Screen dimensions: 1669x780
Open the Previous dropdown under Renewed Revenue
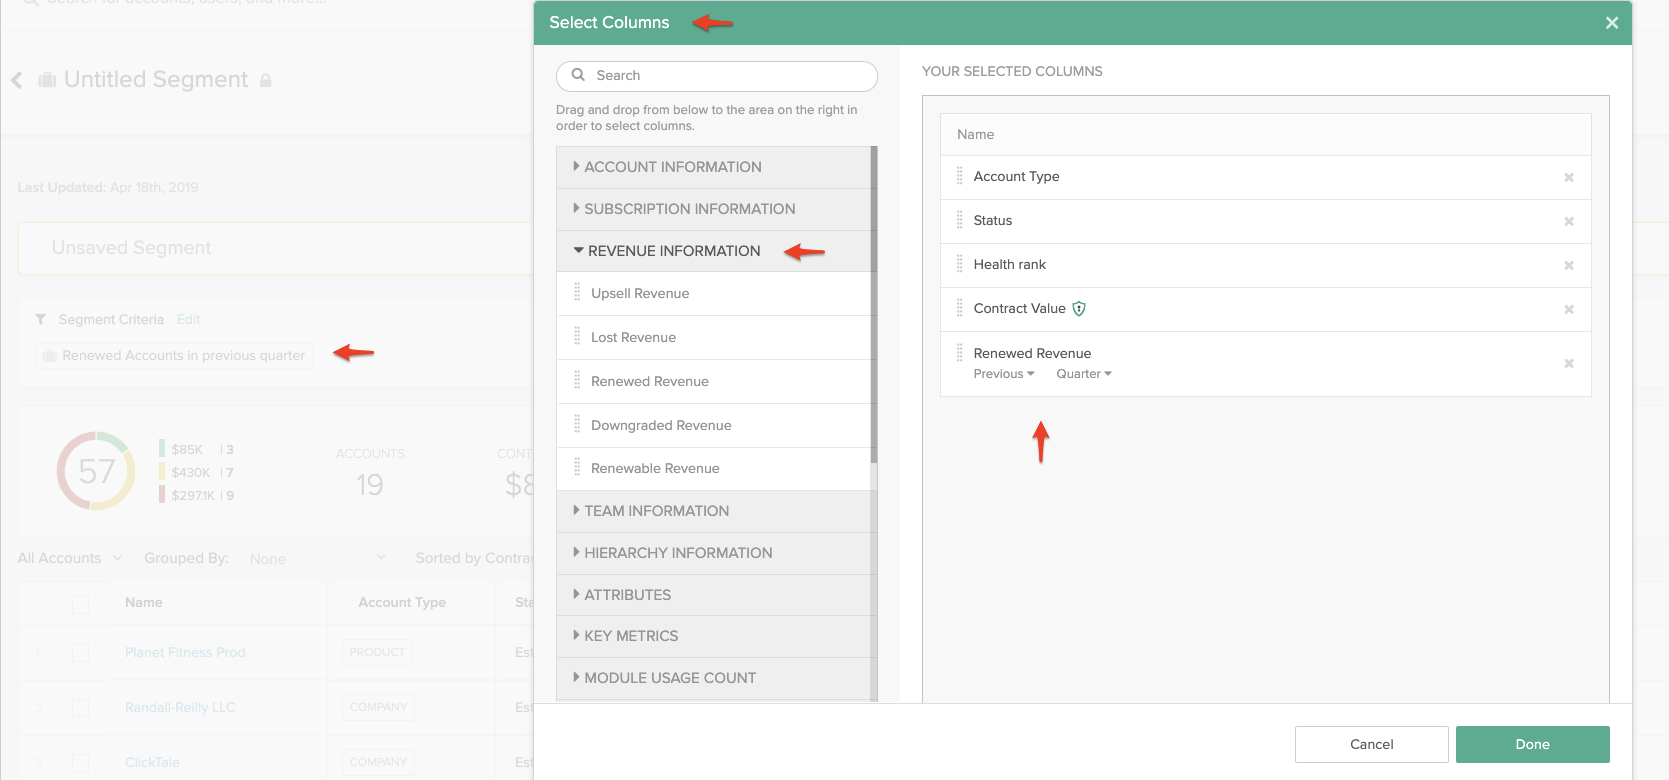coord(1004,374)
